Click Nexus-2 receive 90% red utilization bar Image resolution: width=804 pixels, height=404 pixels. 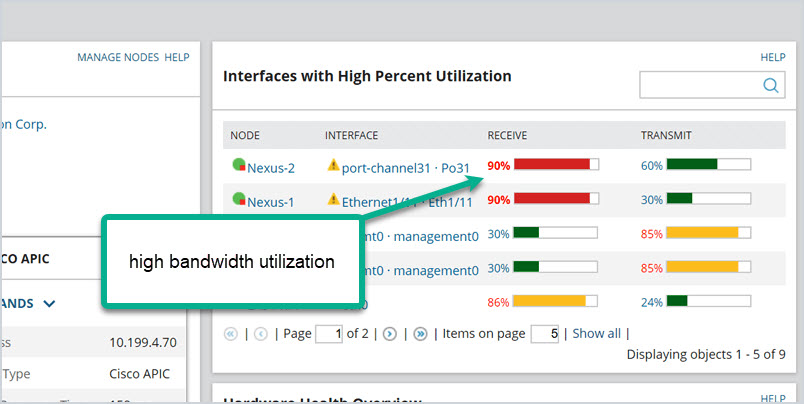556,164
